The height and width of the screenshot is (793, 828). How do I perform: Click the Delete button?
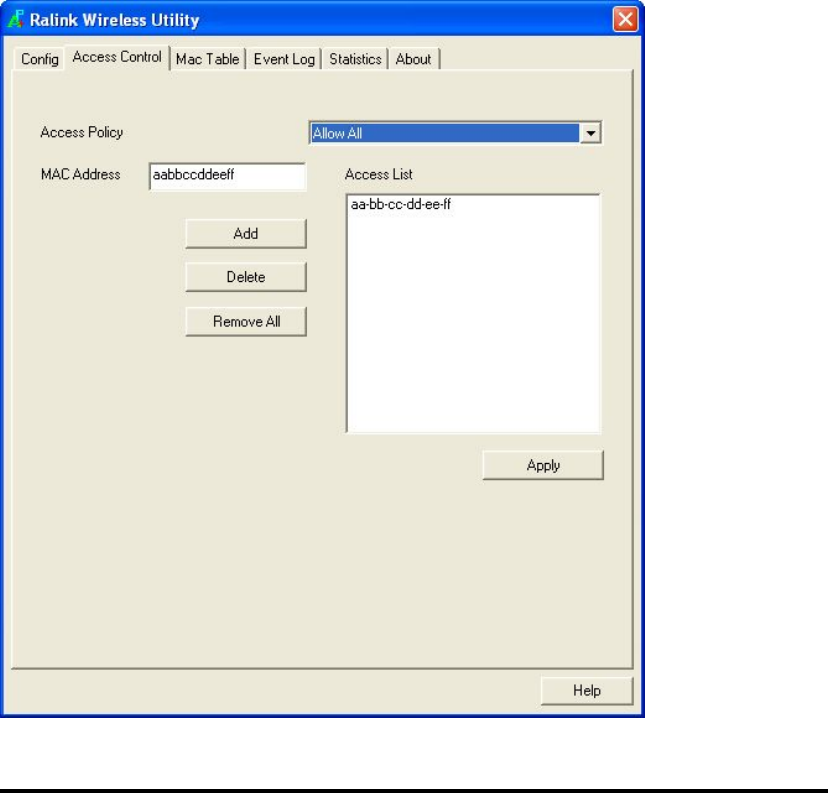(x=246, y=277)
